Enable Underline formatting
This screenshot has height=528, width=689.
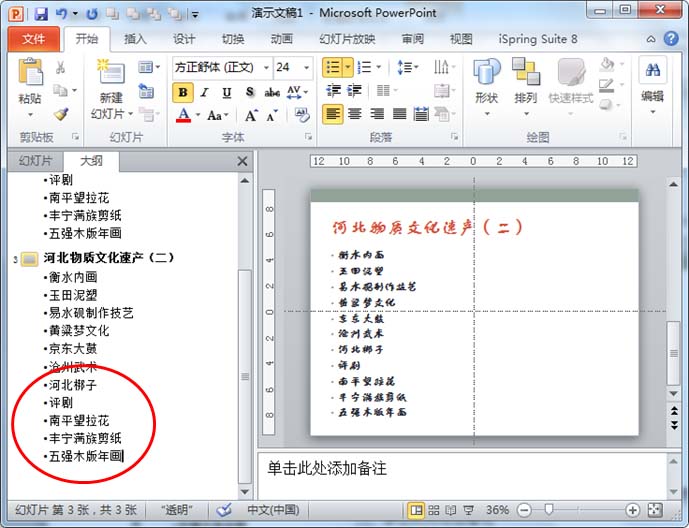point(227,92)
